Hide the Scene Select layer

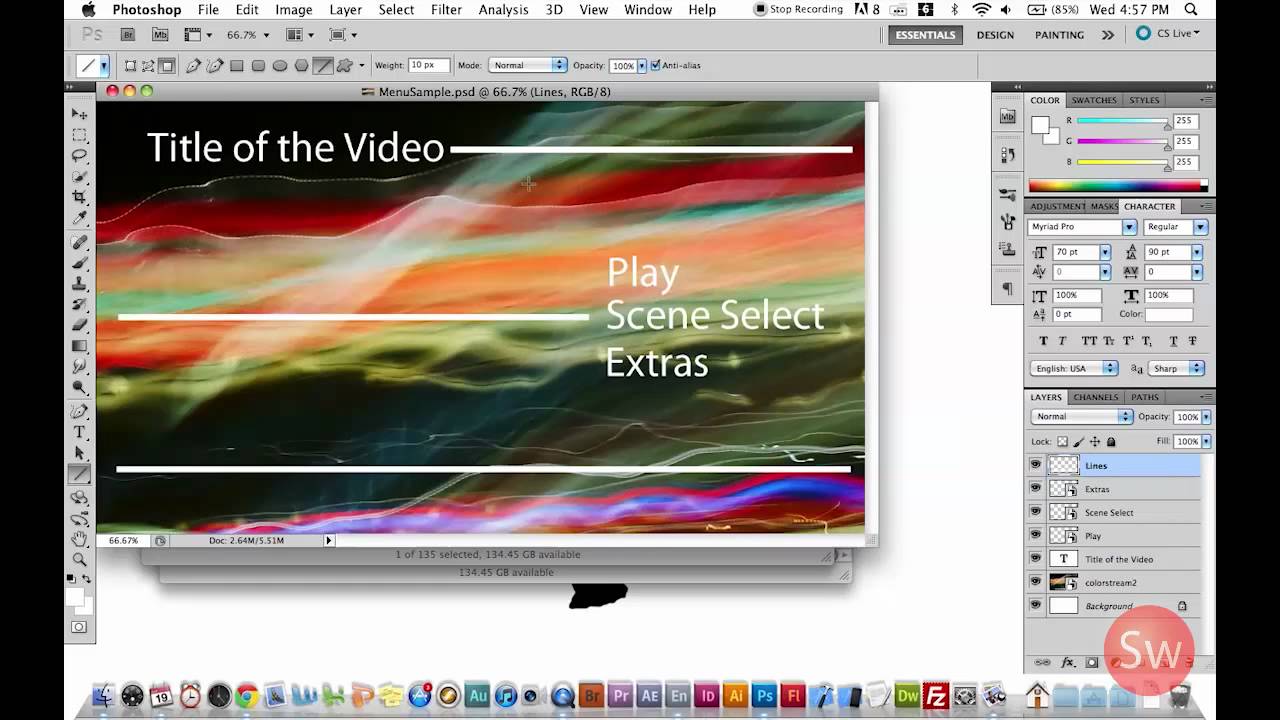tap(1035, 512)
